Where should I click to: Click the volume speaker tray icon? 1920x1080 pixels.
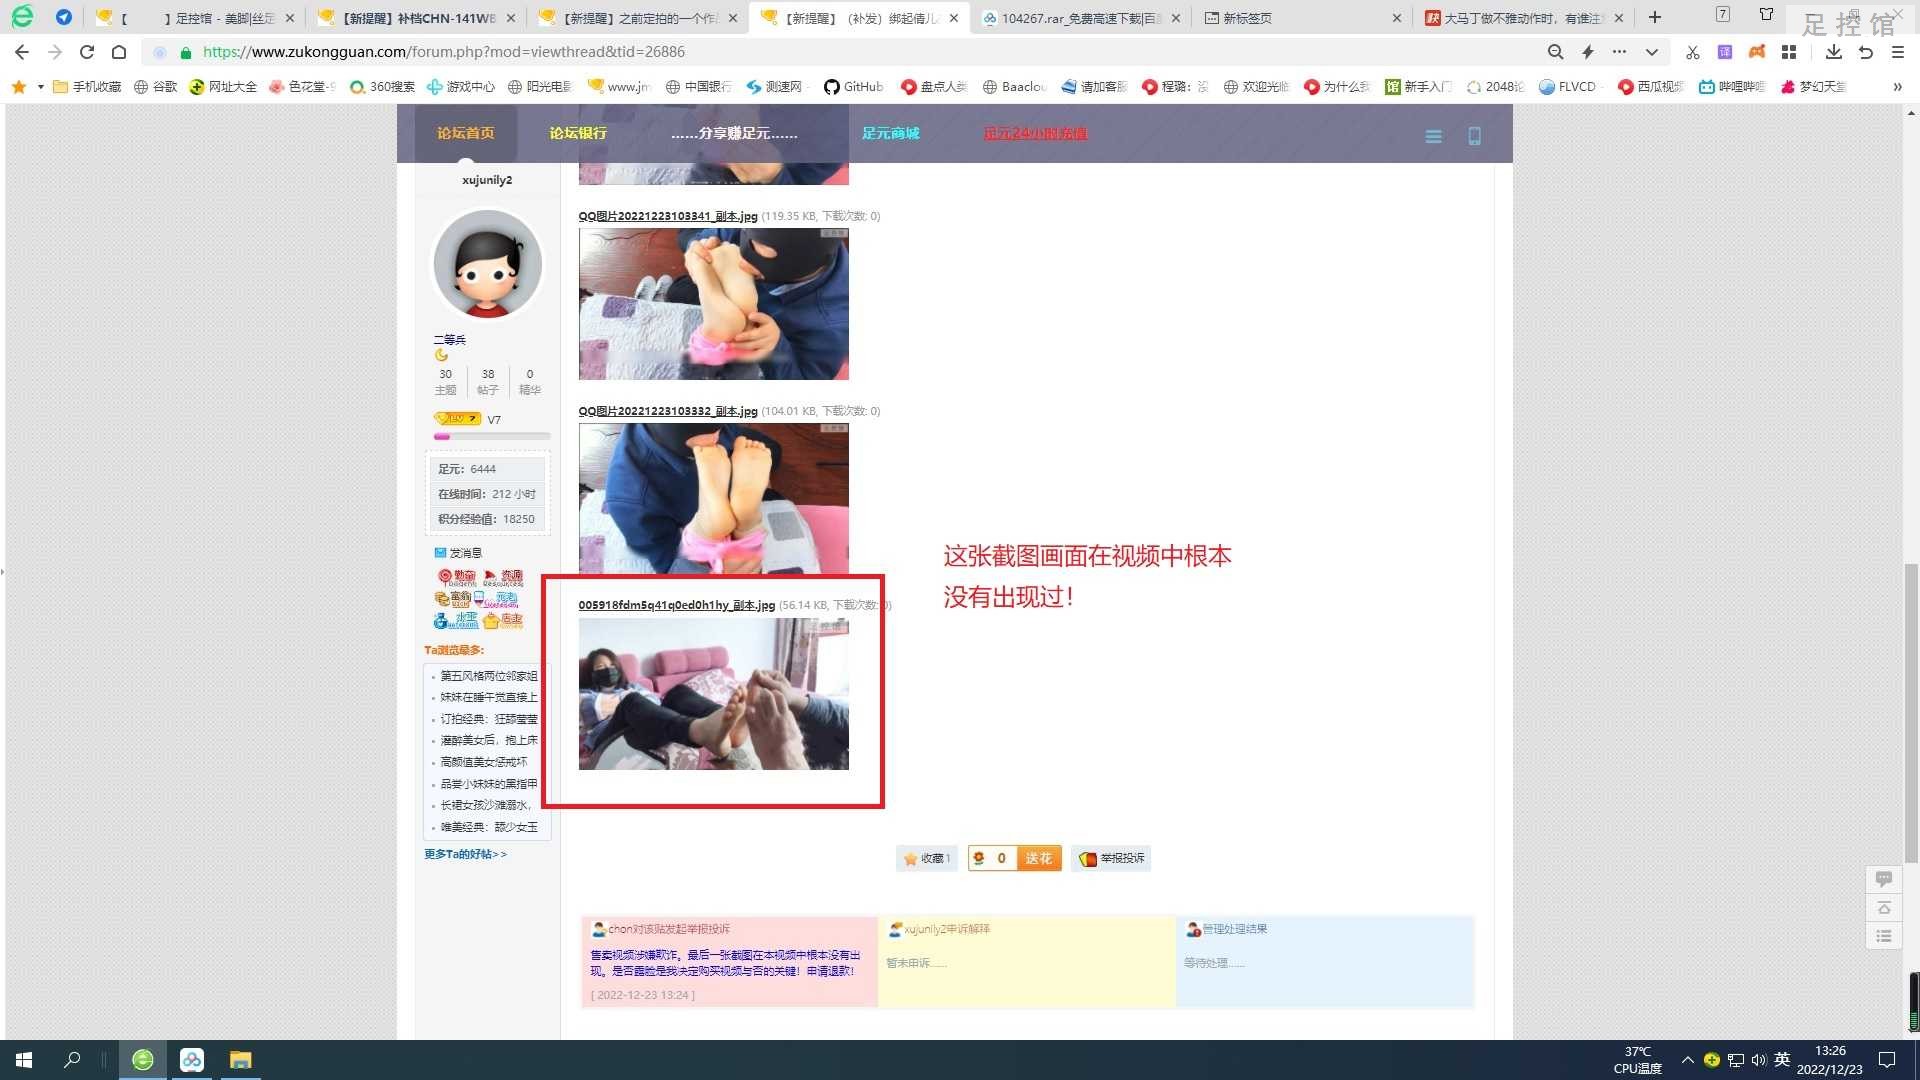pyautogui.click(x=1758, y=1060)
